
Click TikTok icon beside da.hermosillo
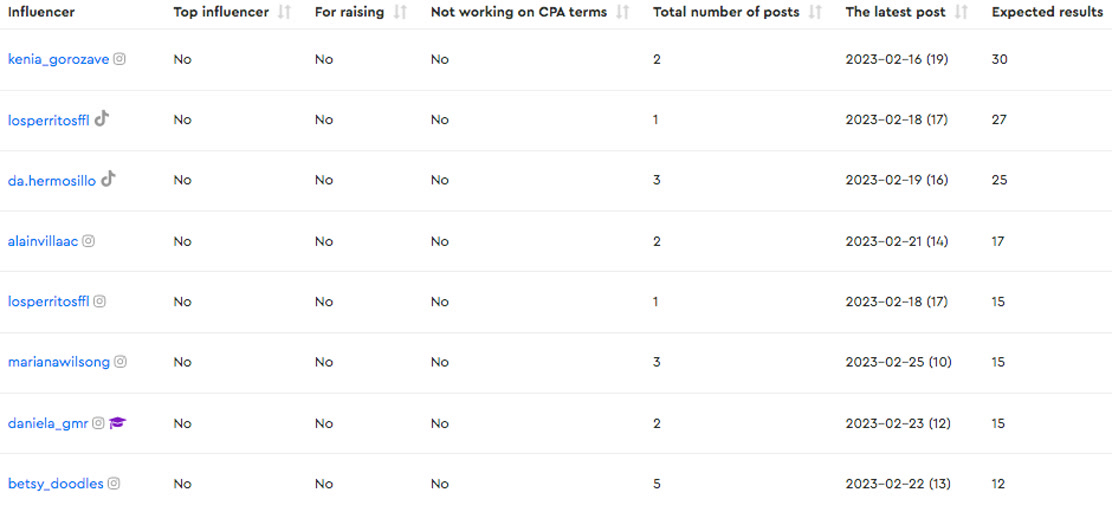pyautogui.click(x=108, y=179)
